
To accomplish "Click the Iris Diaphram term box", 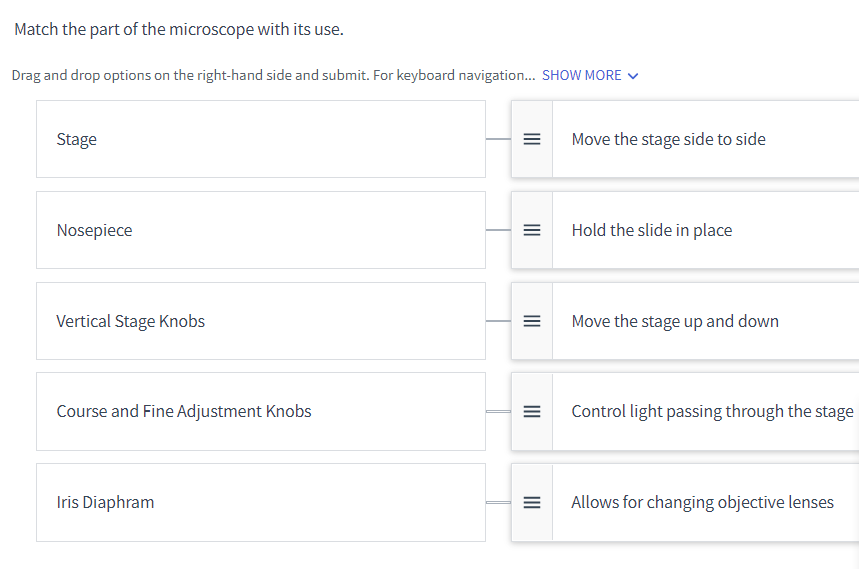I will click(260, 502).
